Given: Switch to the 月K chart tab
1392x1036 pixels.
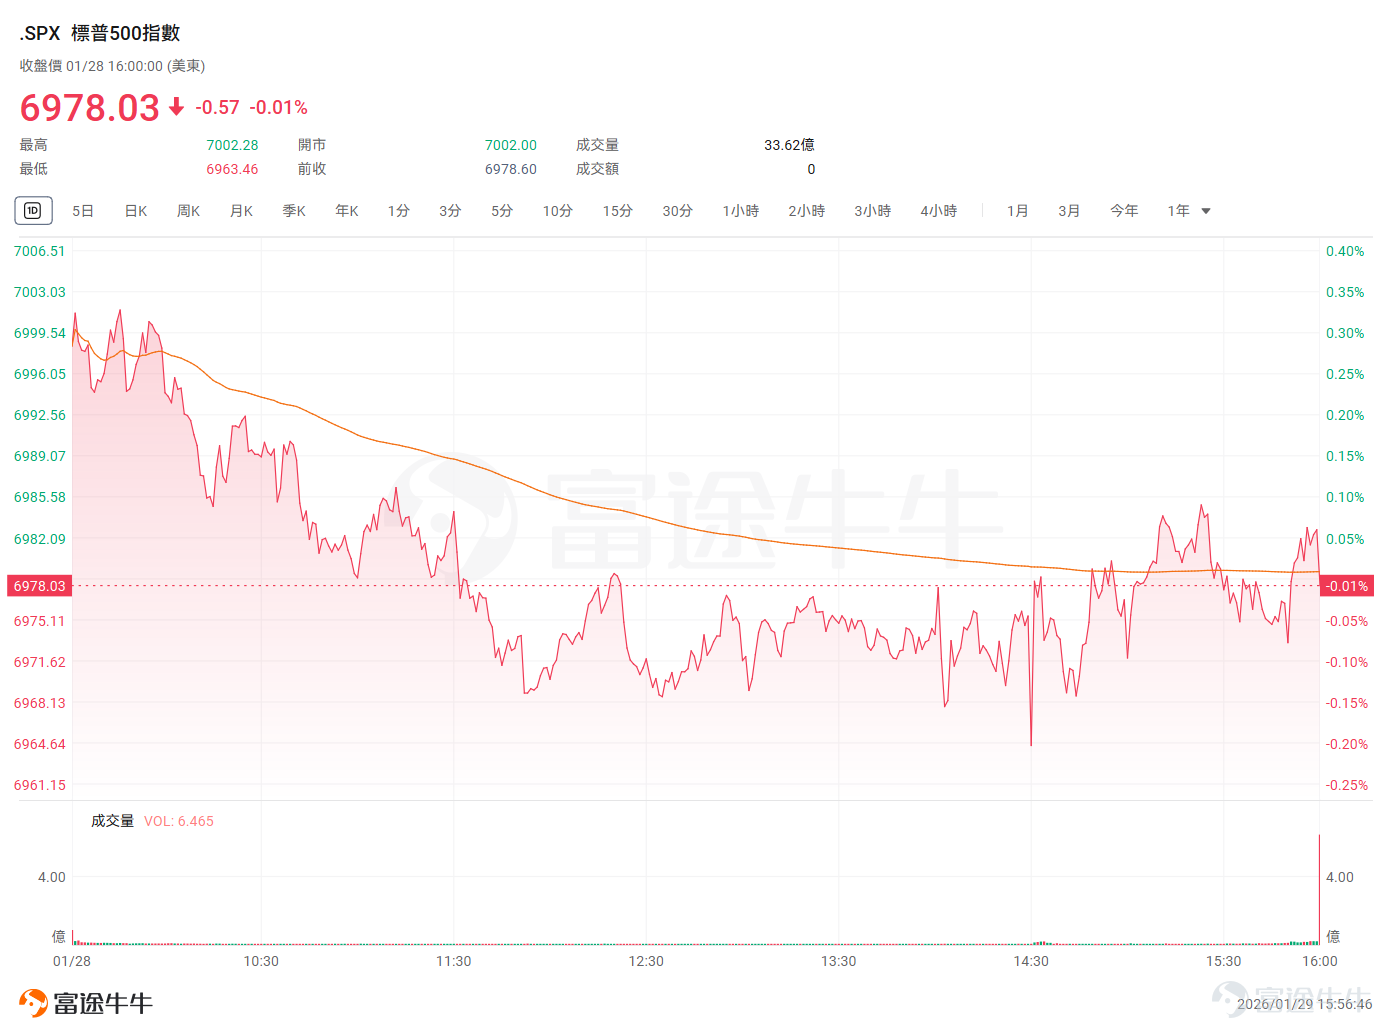Looking at the screenshot, I should coord(242,211).
